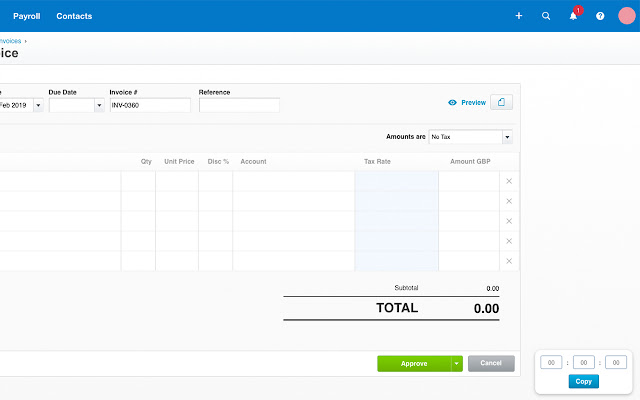Viewport: 640px width, 400px height.
Task: Click the Reference input field
Action: [239, 105]
